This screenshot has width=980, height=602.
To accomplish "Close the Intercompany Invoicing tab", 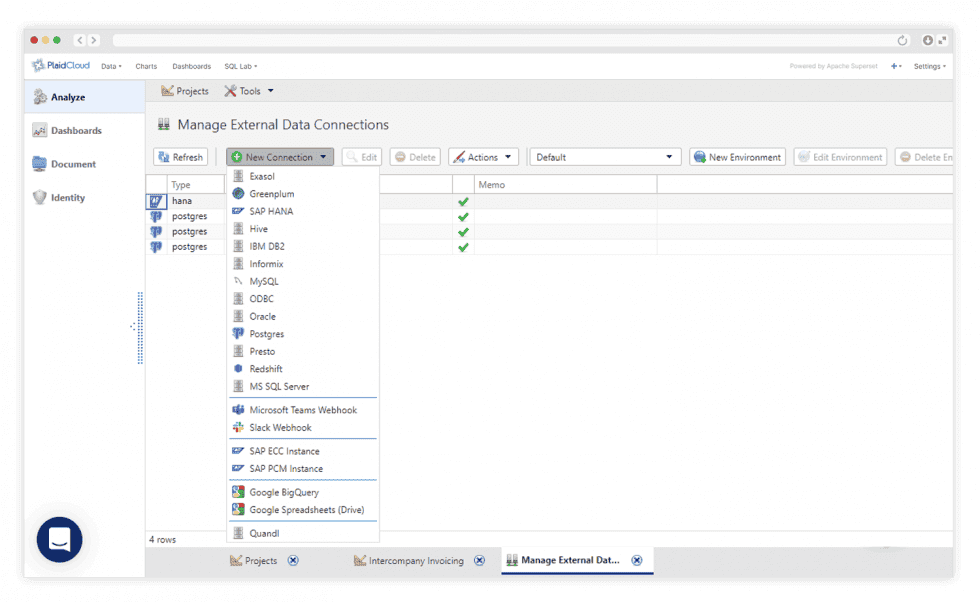I will pos(479,561).
